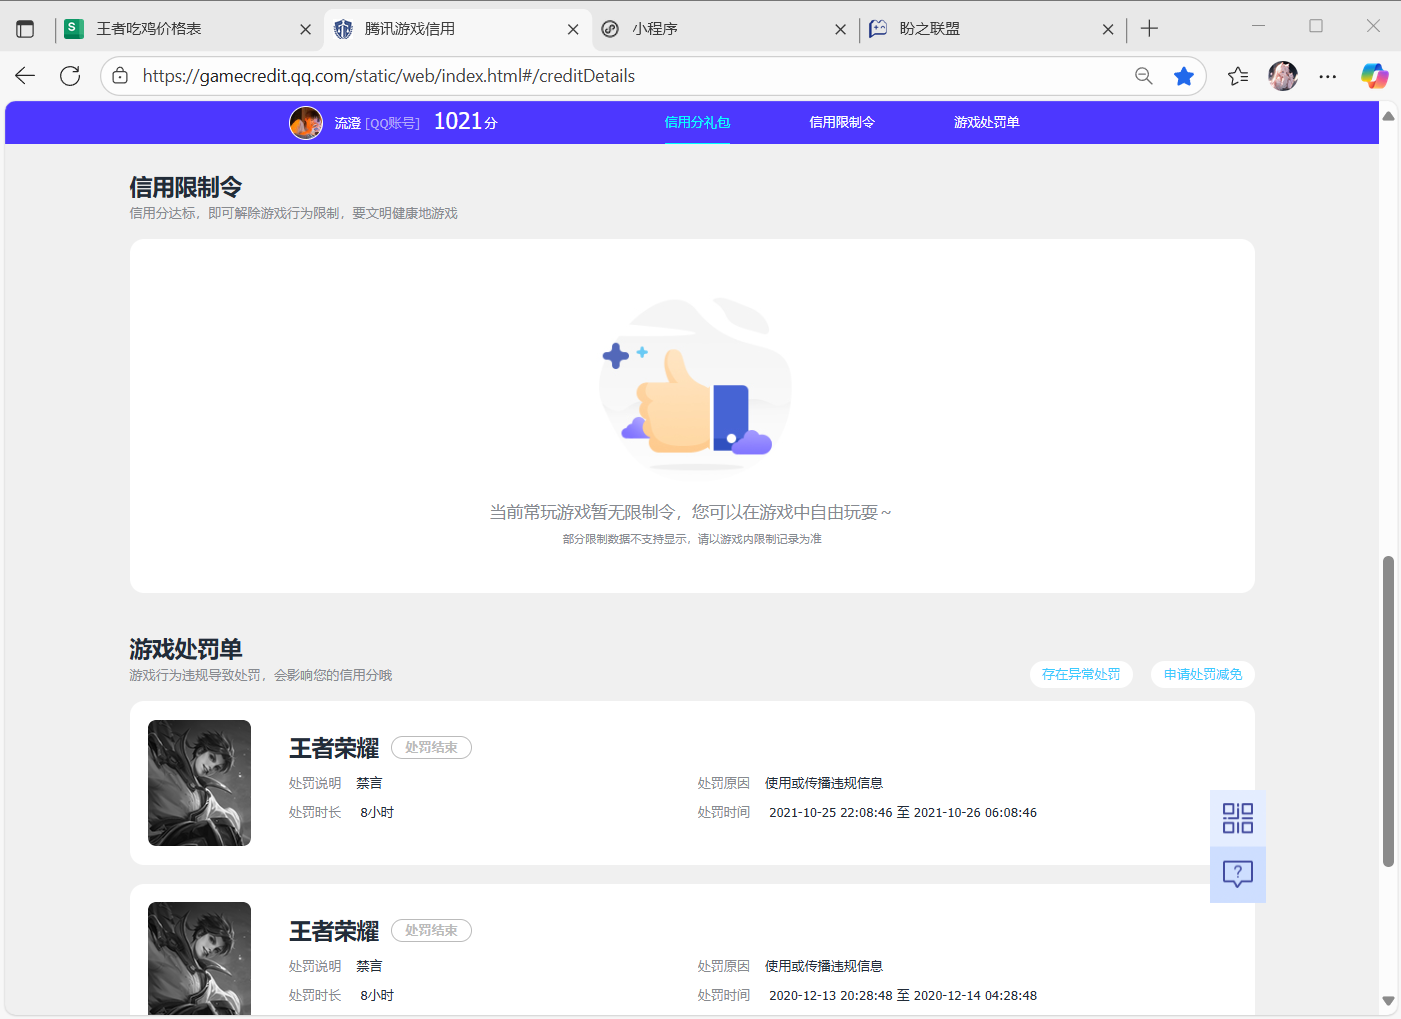This screenshot has height=1019, width=1401.
Task: Click the blue favorite star icon
Action: click(1184, 76)
